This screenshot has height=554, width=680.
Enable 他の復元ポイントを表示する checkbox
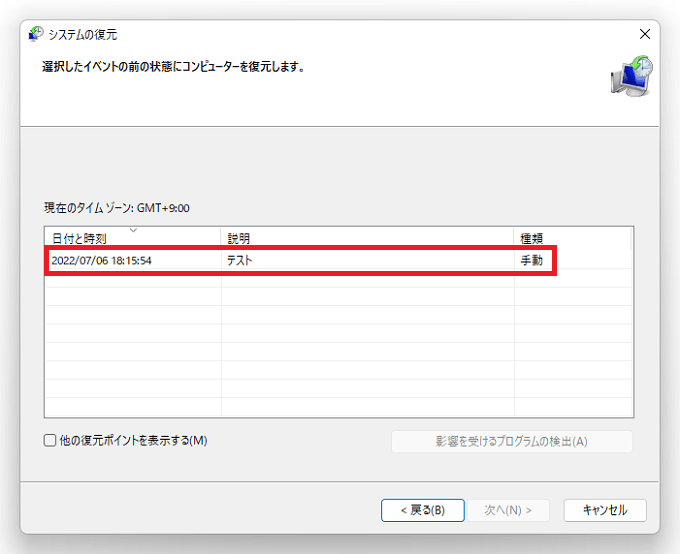click(50, 440)
